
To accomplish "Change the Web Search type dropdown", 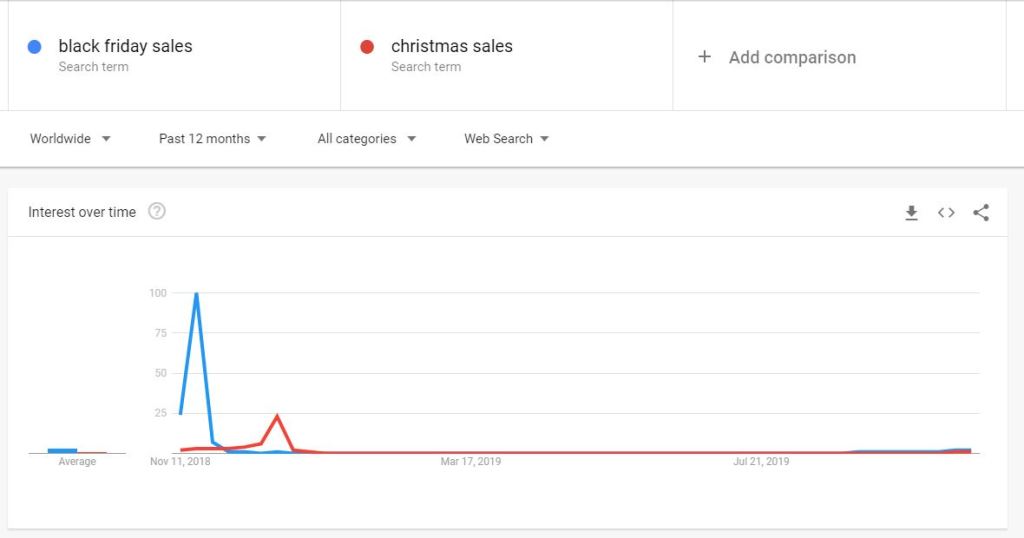I will [506, 138].
